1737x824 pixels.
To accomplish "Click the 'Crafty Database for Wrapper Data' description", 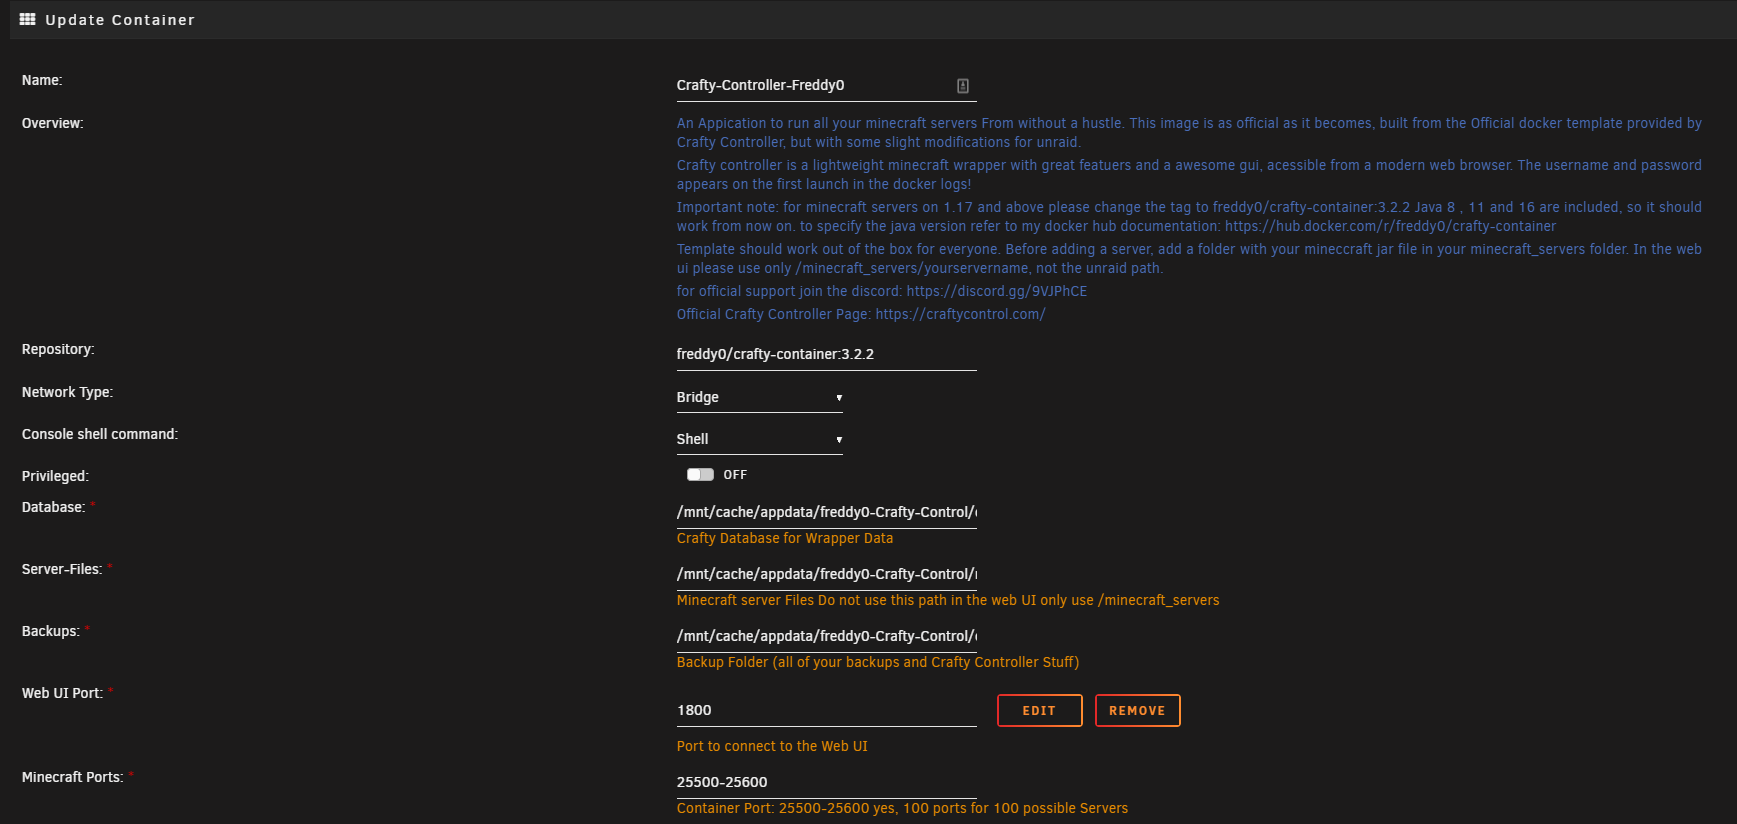I will coord(785,538).
